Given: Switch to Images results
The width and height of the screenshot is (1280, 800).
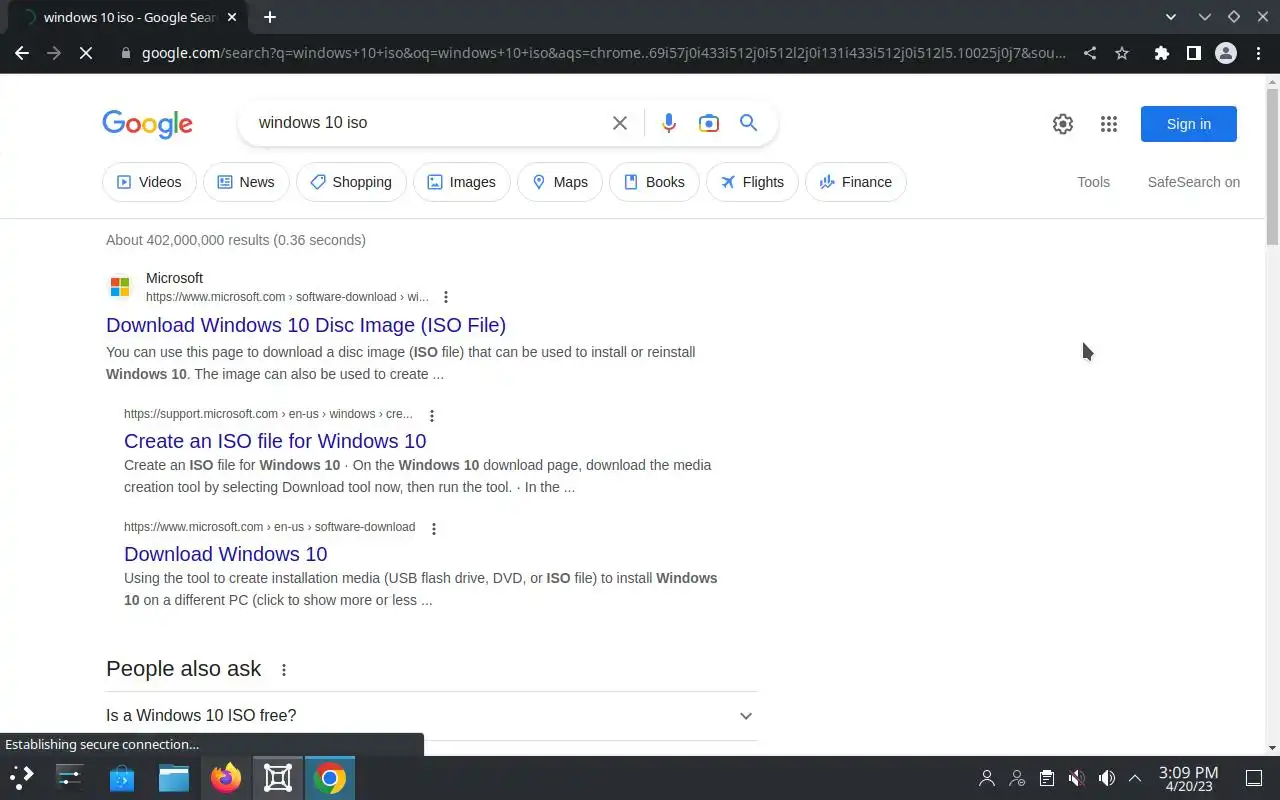Looking at the screenshot, I should (461, 182).
